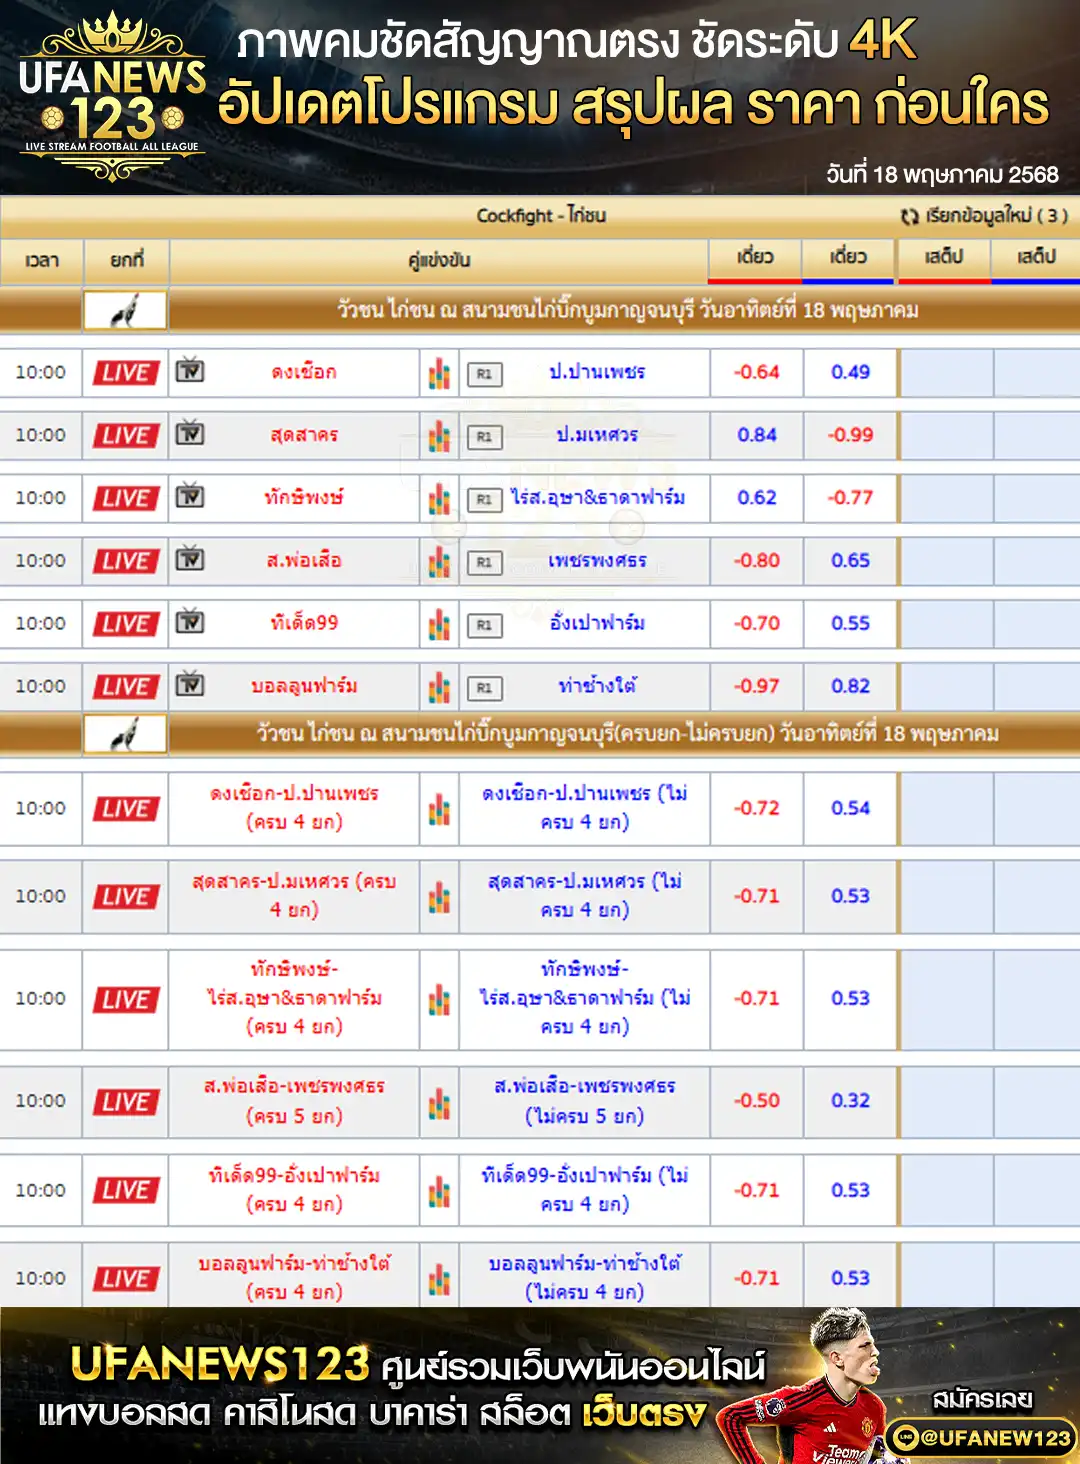Select odds 0.62 for ทักษิพงษ์
The image size is (1080, 1464).
[756, 498]
